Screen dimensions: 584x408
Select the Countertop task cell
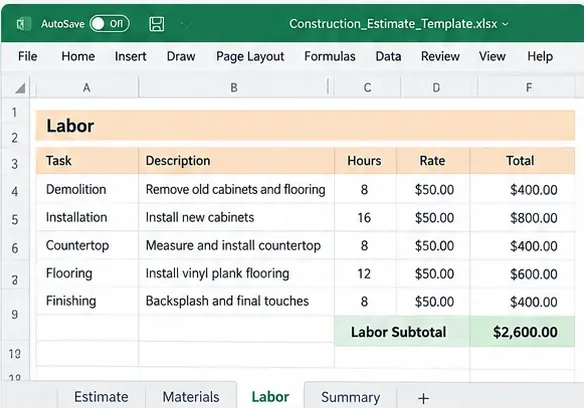click(87, 246)
